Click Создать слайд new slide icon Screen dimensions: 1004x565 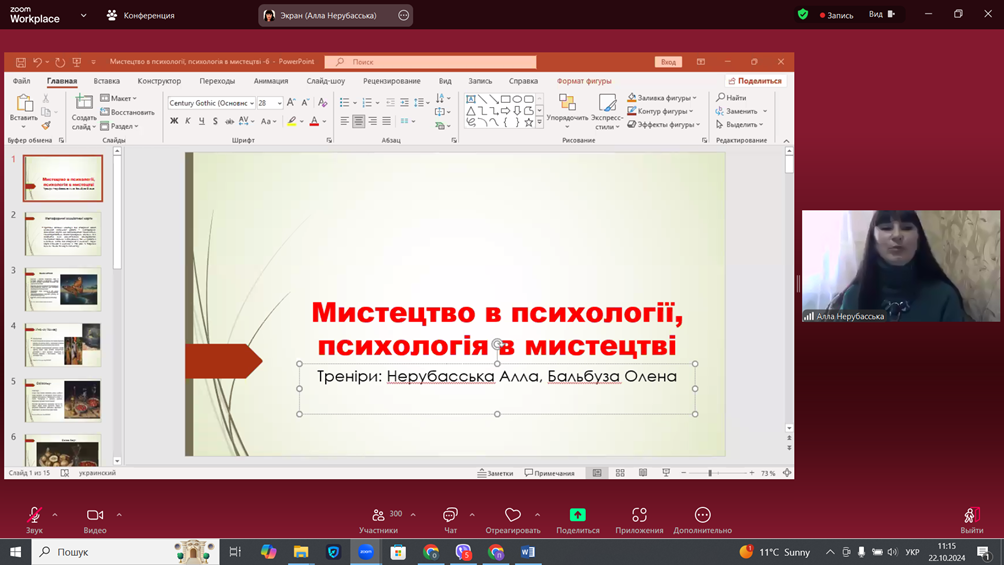[x=84, y=103]
